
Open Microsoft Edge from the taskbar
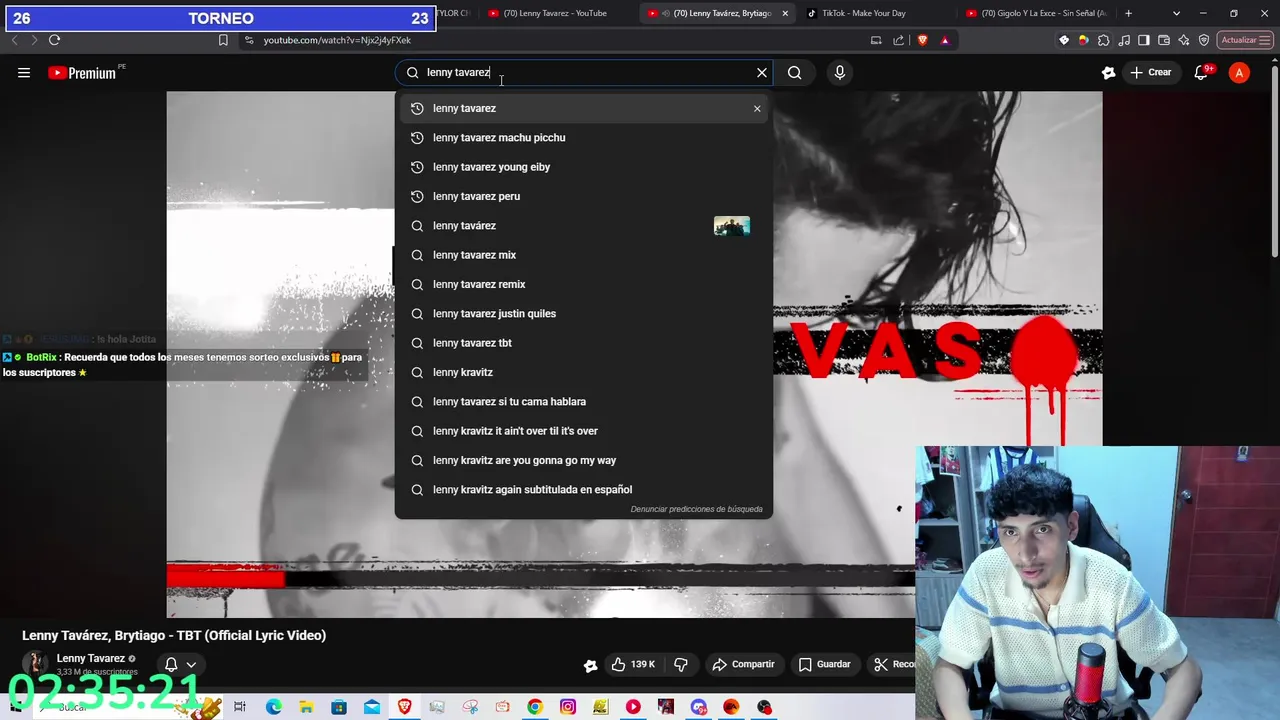[273, 707]
